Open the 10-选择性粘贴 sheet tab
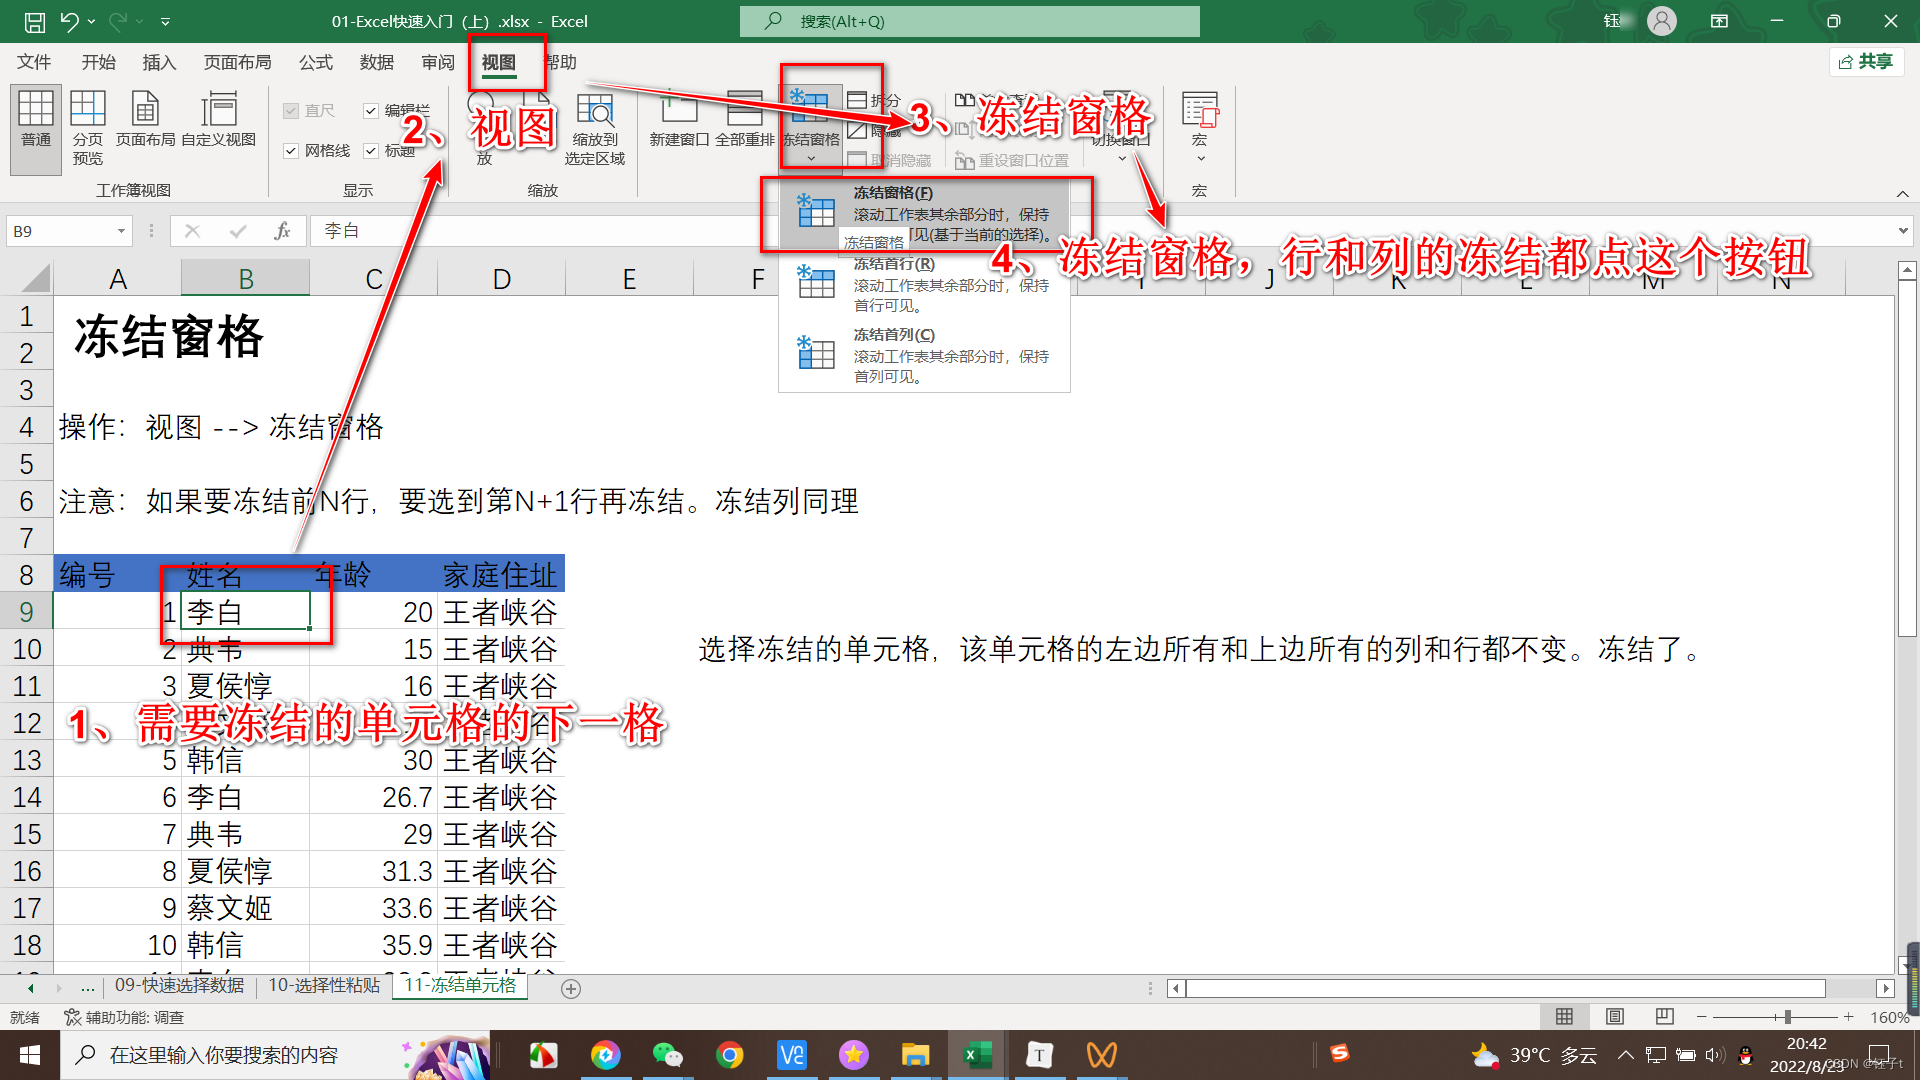This screenshot has height=1080, width=1920. (x=324, y=986)
